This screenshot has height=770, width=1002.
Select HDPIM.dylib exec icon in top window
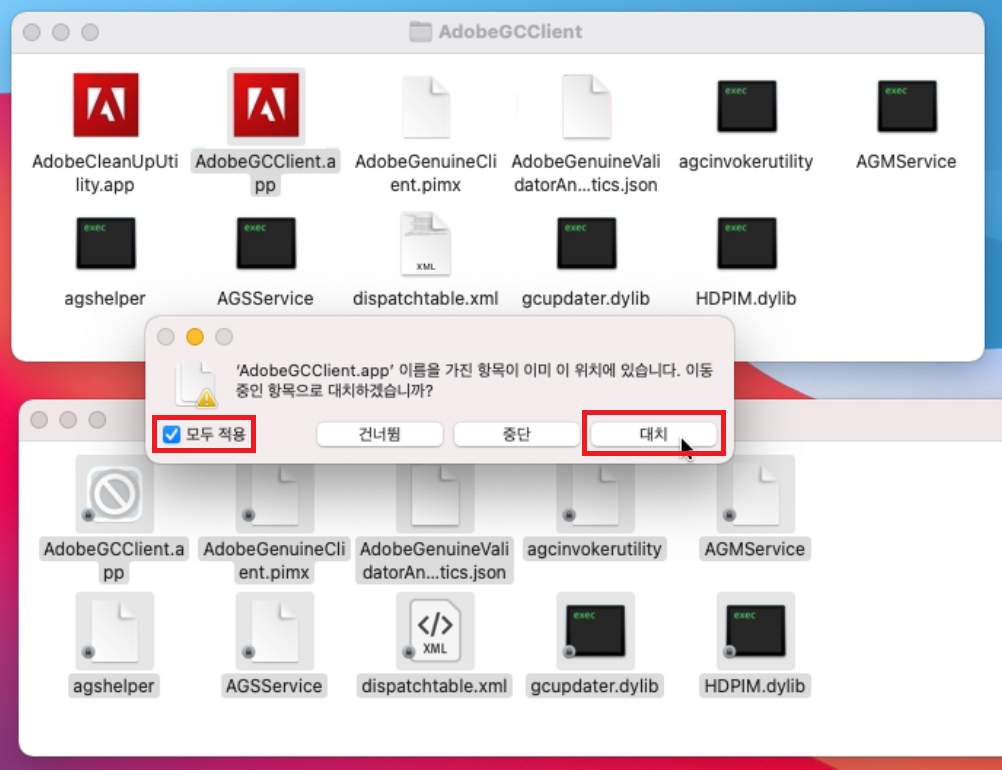(x=746, y=243)
